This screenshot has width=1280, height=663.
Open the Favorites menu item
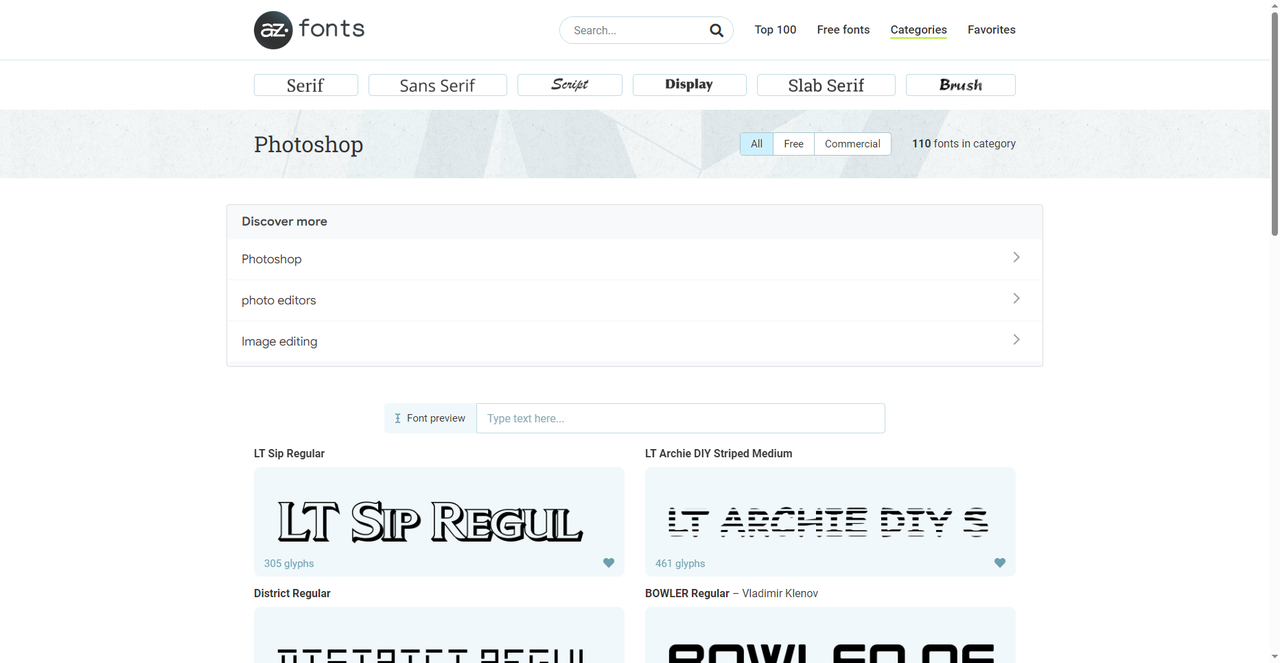pyautogui.click(x=991, y=30)
